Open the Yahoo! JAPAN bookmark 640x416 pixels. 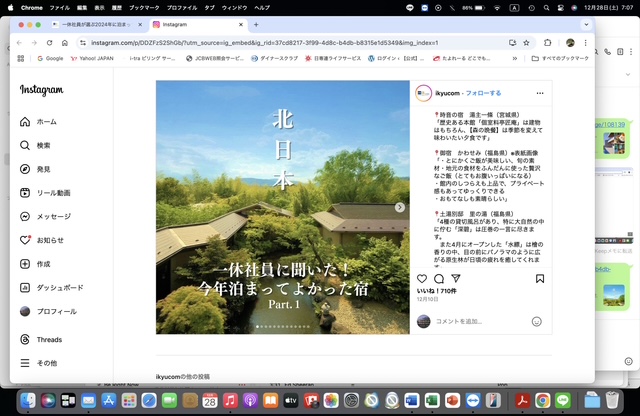(x=92, y=58)
